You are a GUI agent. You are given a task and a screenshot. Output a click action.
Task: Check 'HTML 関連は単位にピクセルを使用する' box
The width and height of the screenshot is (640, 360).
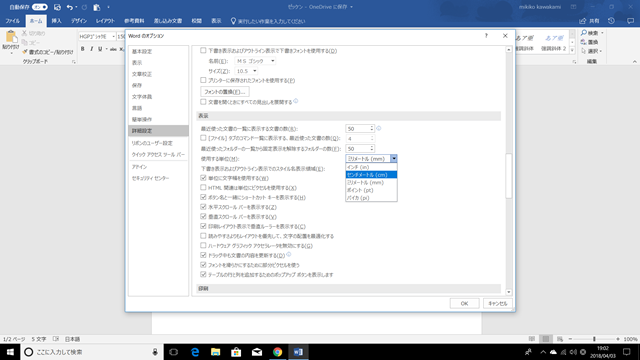point(203,187)
